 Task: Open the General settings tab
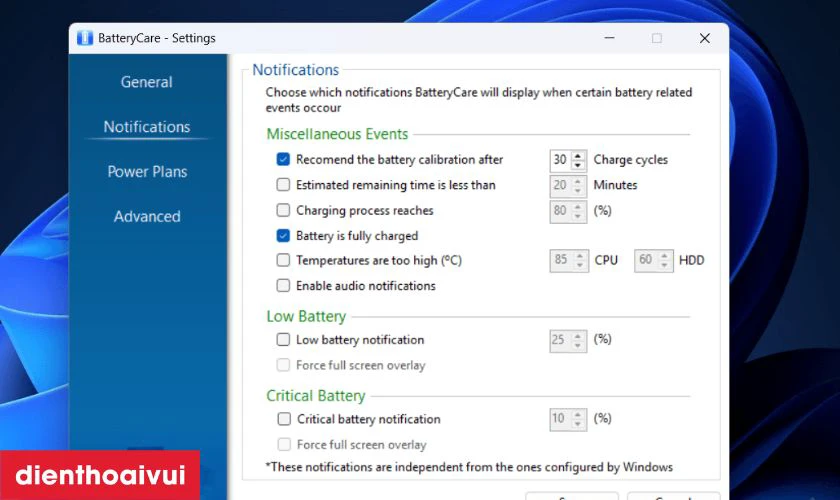146,82
